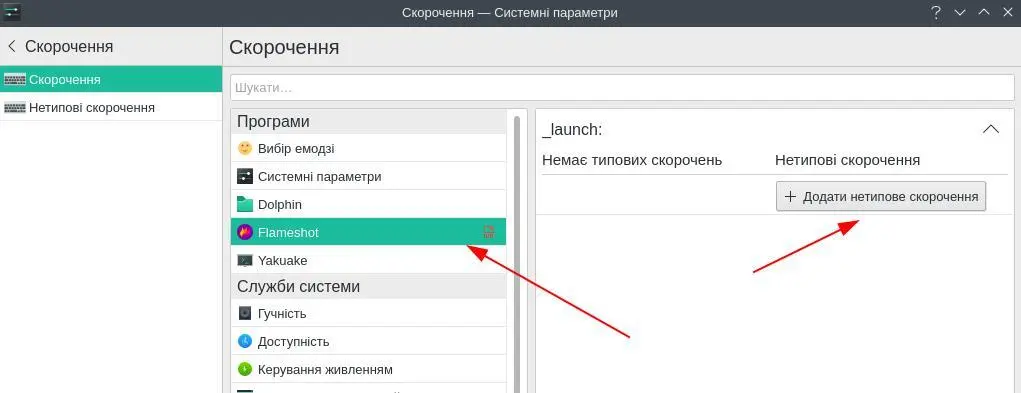Click the System Settings app icon in title bar

12,12
